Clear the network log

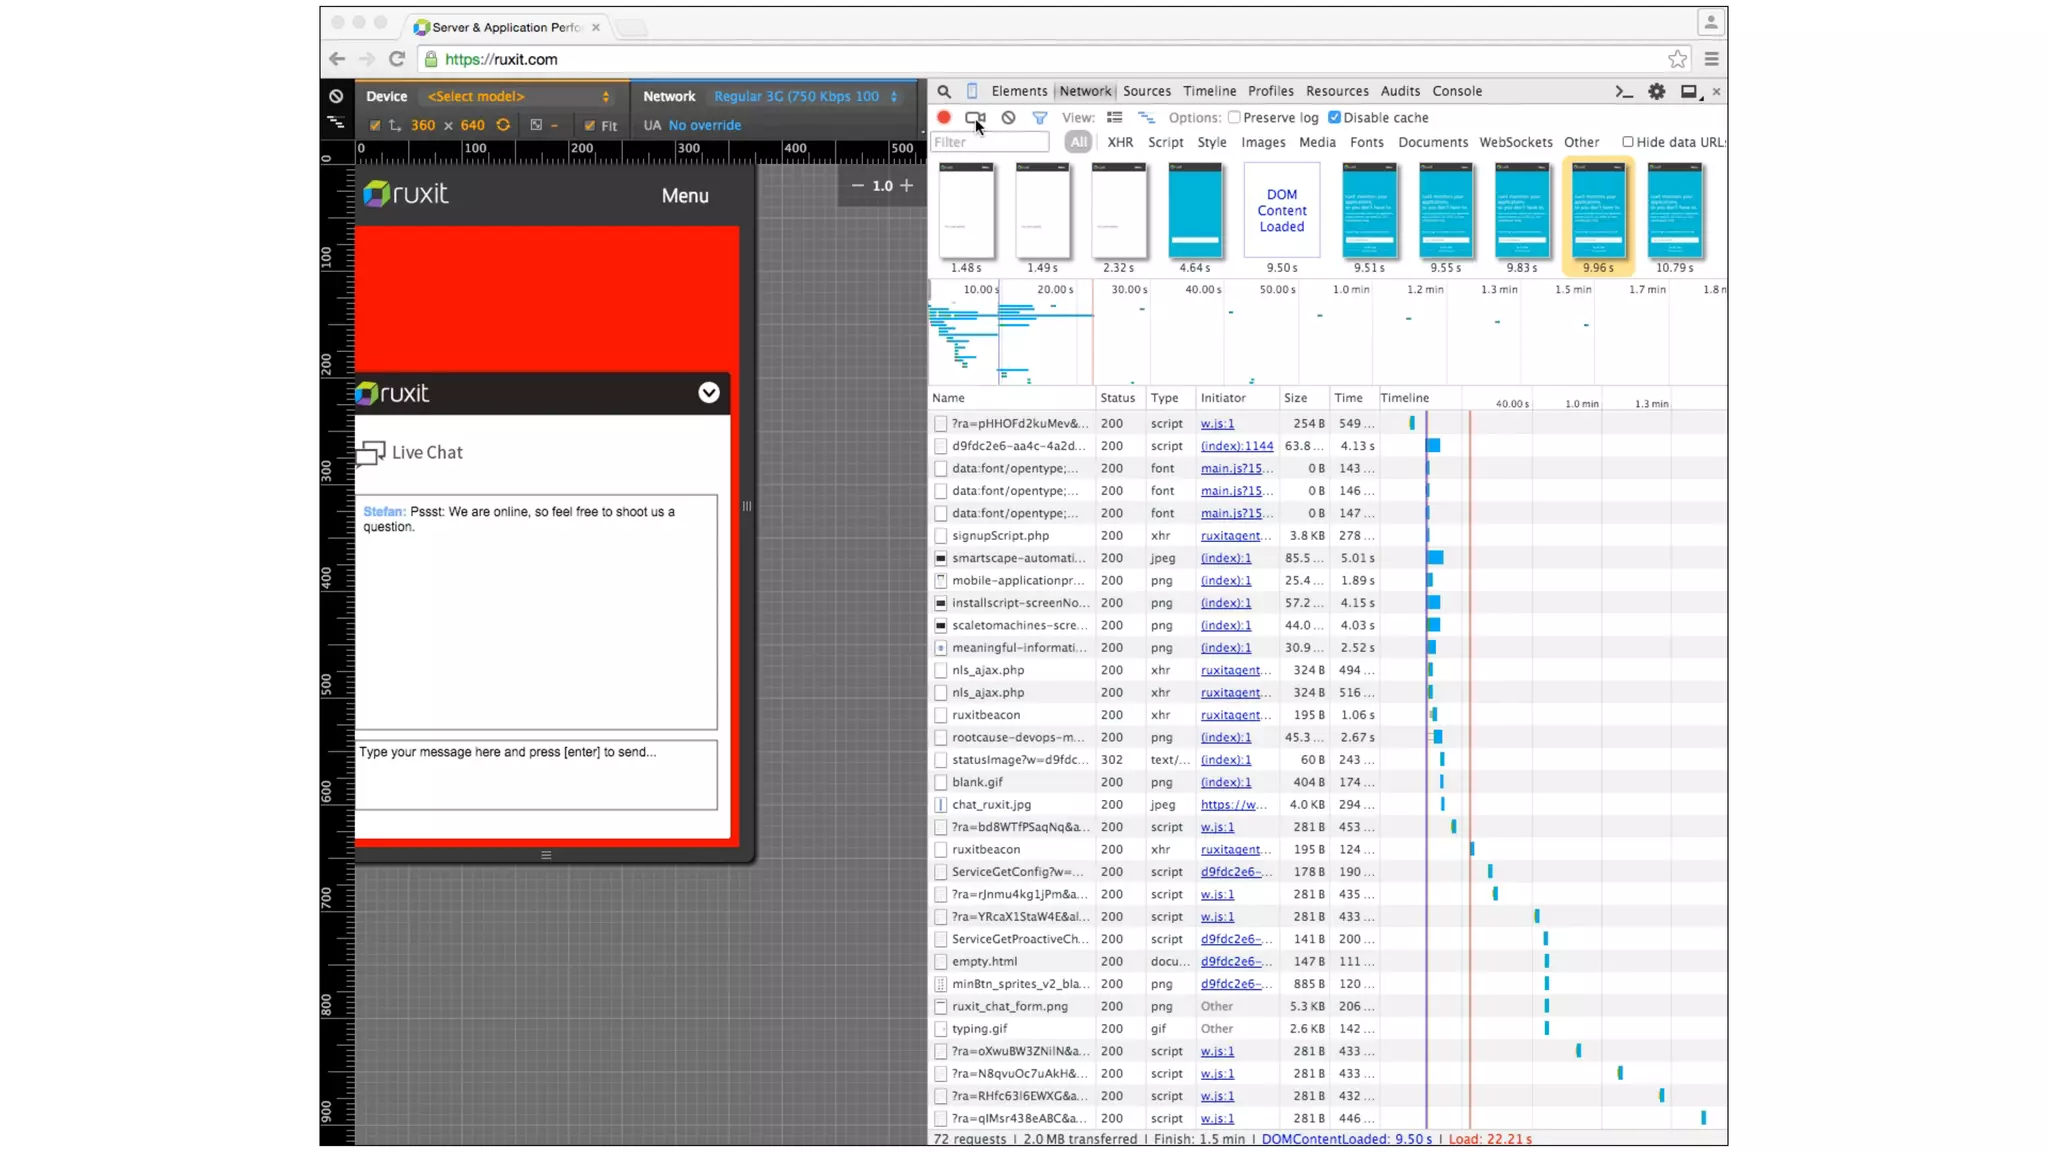[1008, 117]
